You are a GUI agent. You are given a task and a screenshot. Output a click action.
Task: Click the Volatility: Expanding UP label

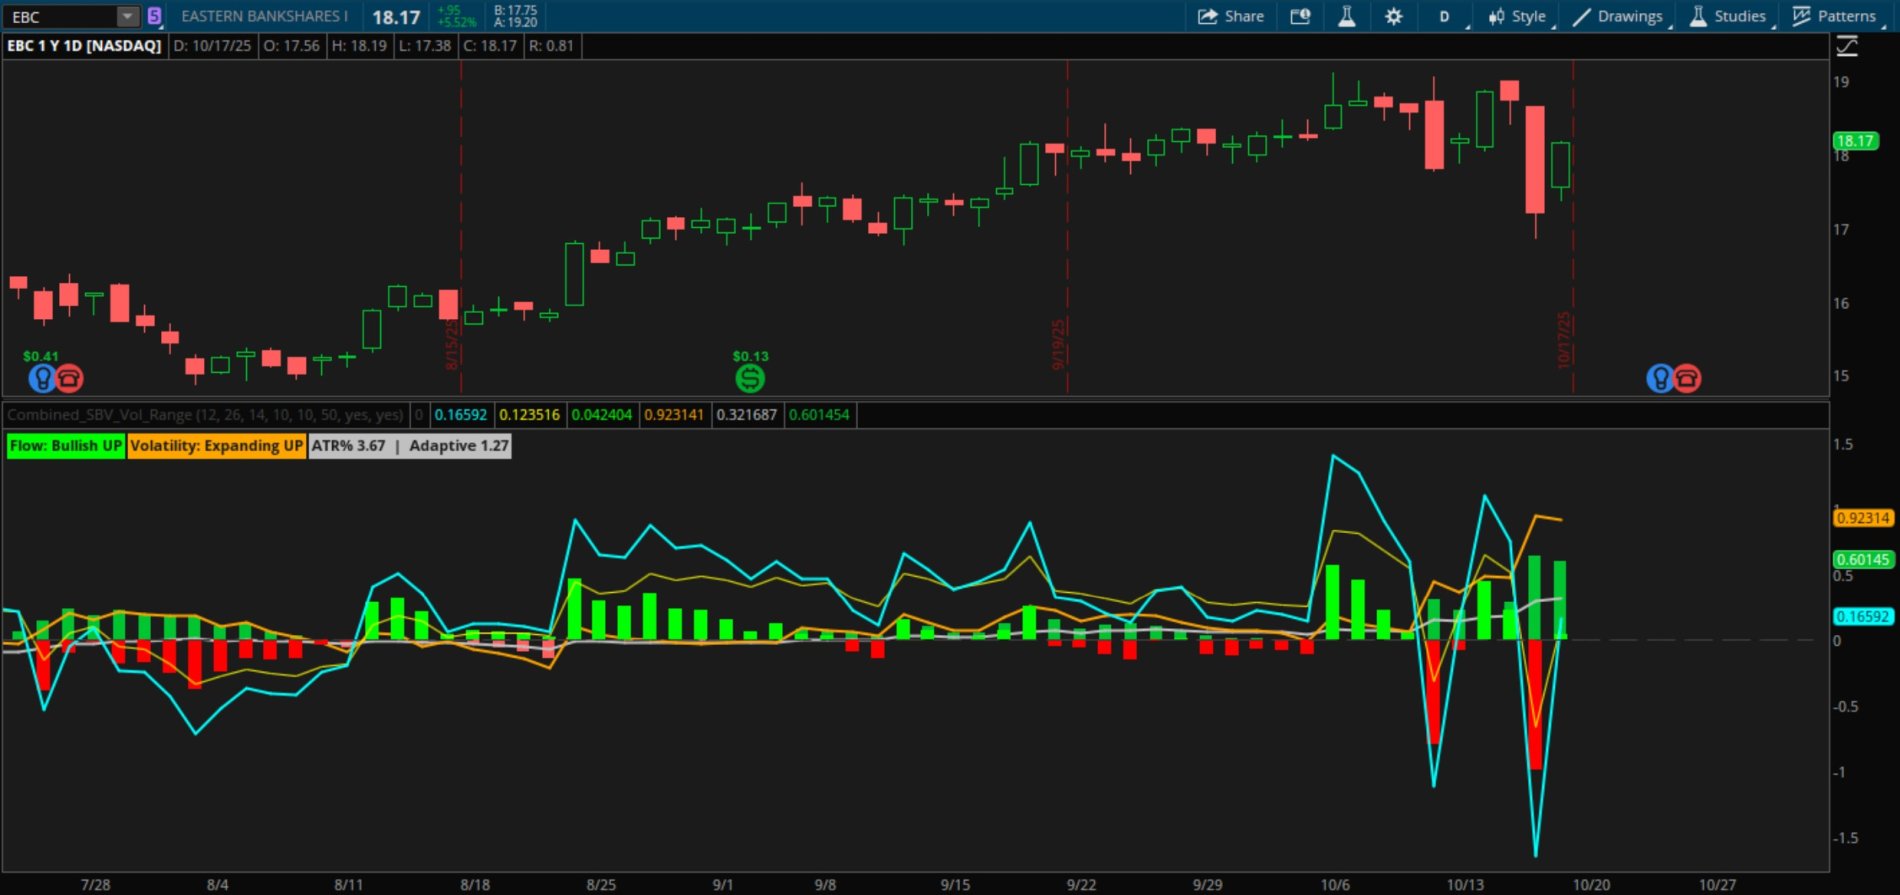[216, 446]
